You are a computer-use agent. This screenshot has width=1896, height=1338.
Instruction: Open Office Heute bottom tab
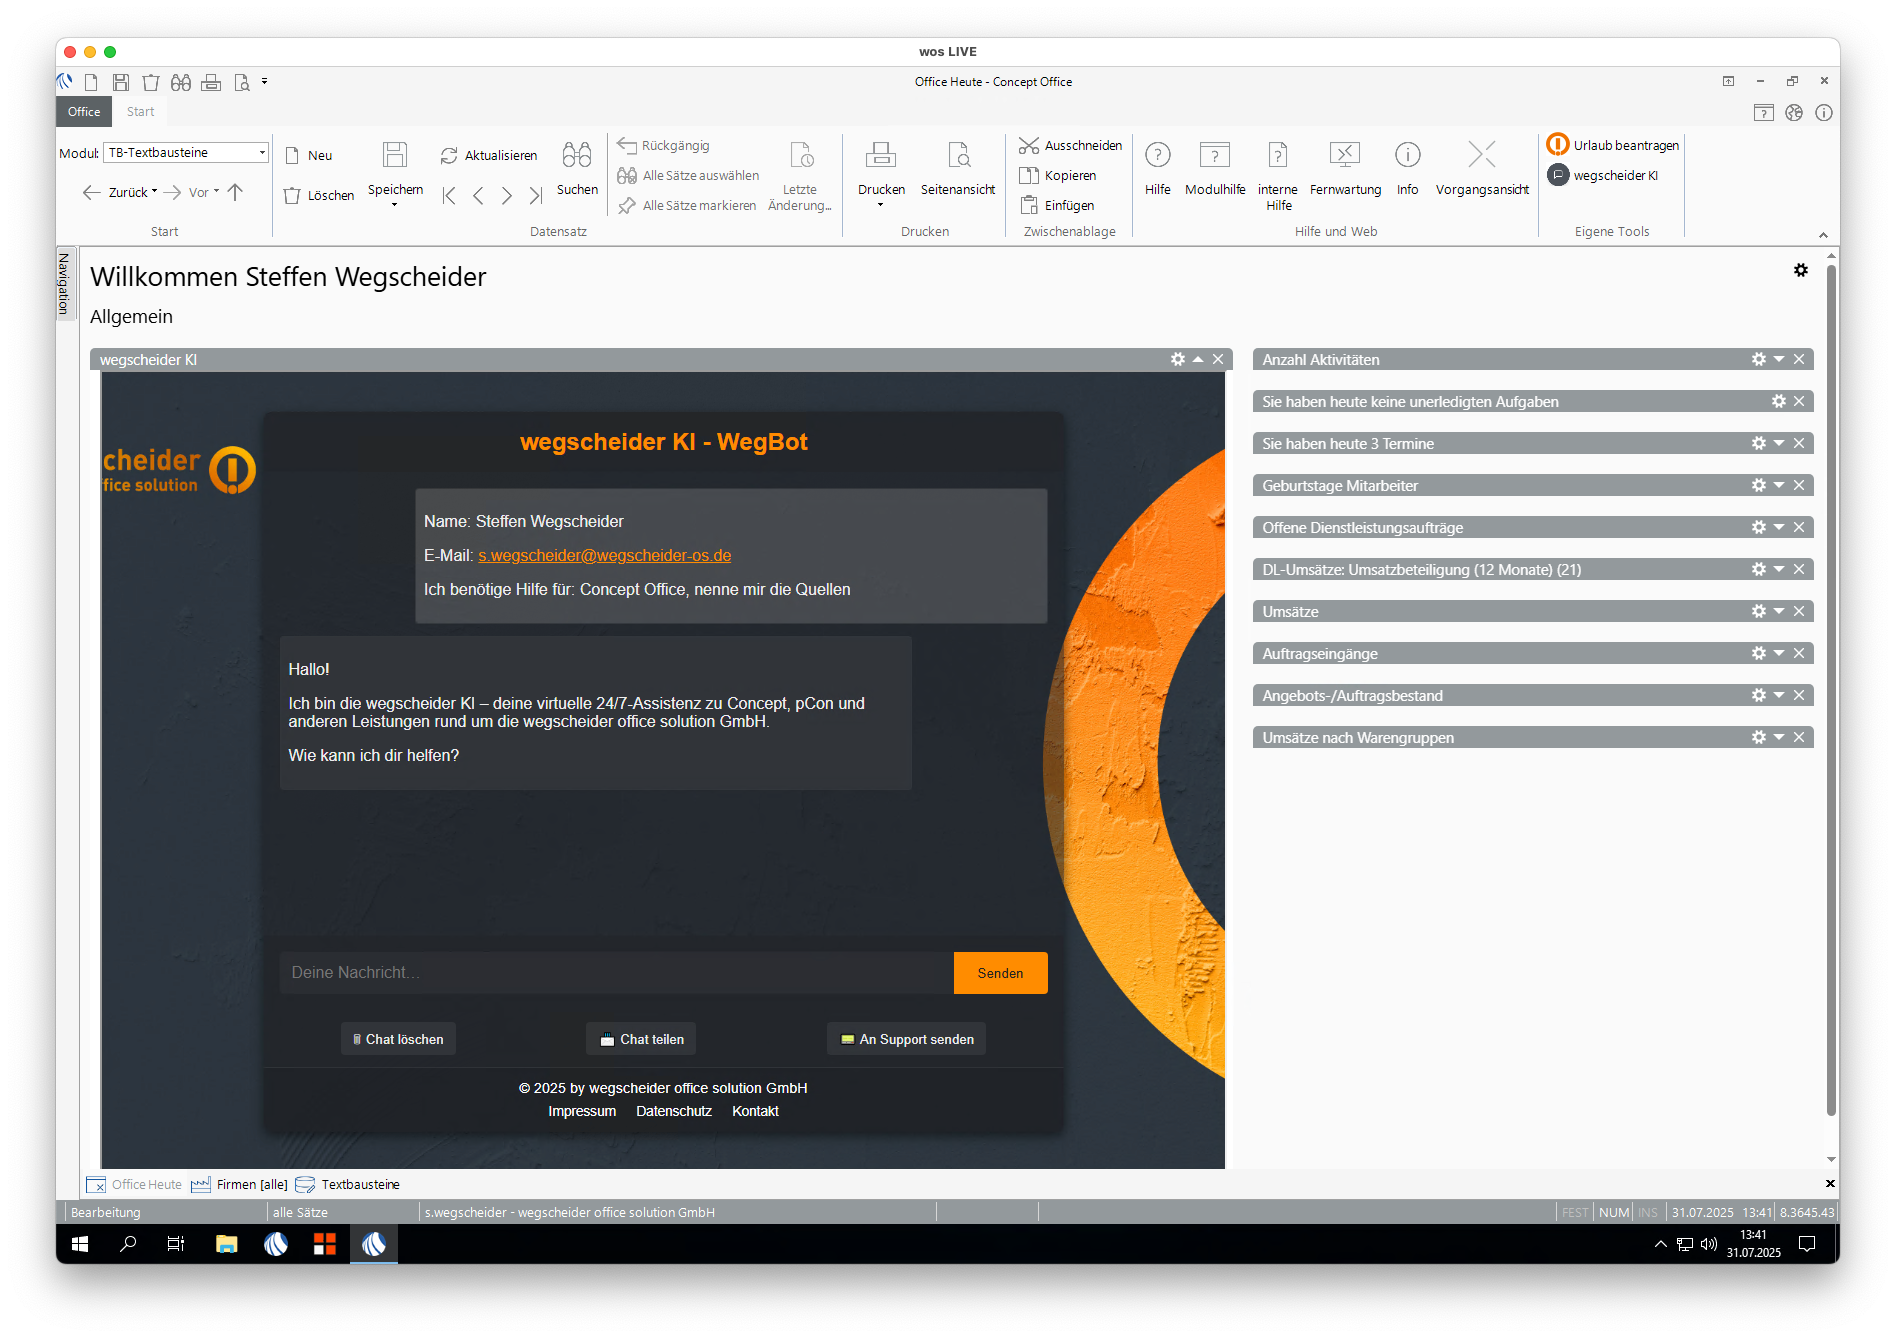pos(135,1184)
